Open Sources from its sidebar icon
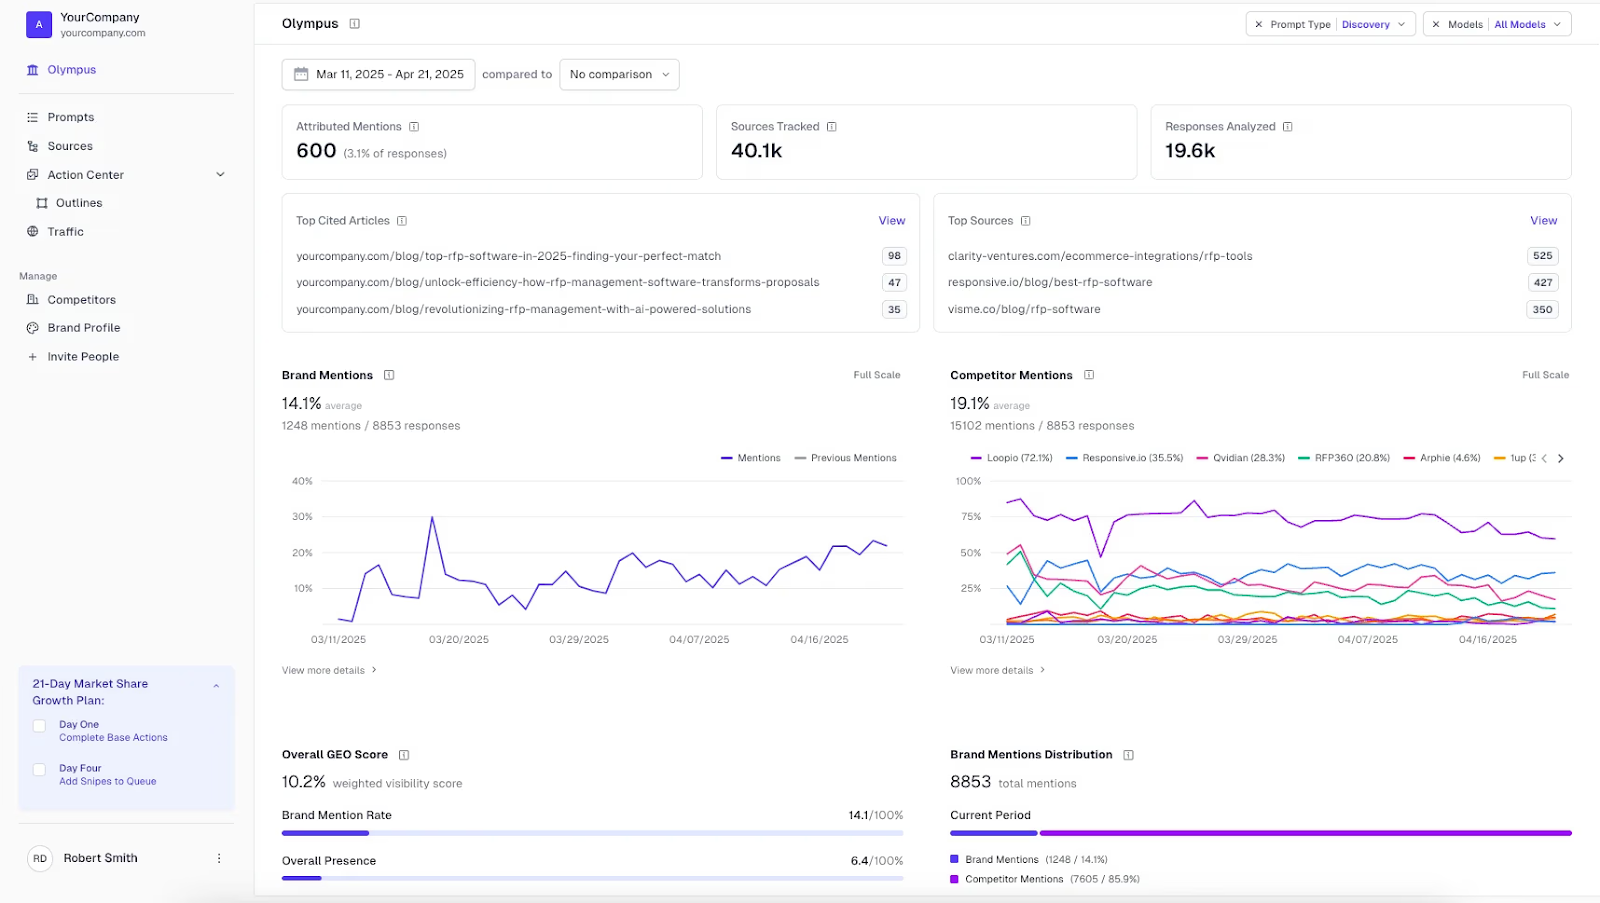 pos(33,146)
